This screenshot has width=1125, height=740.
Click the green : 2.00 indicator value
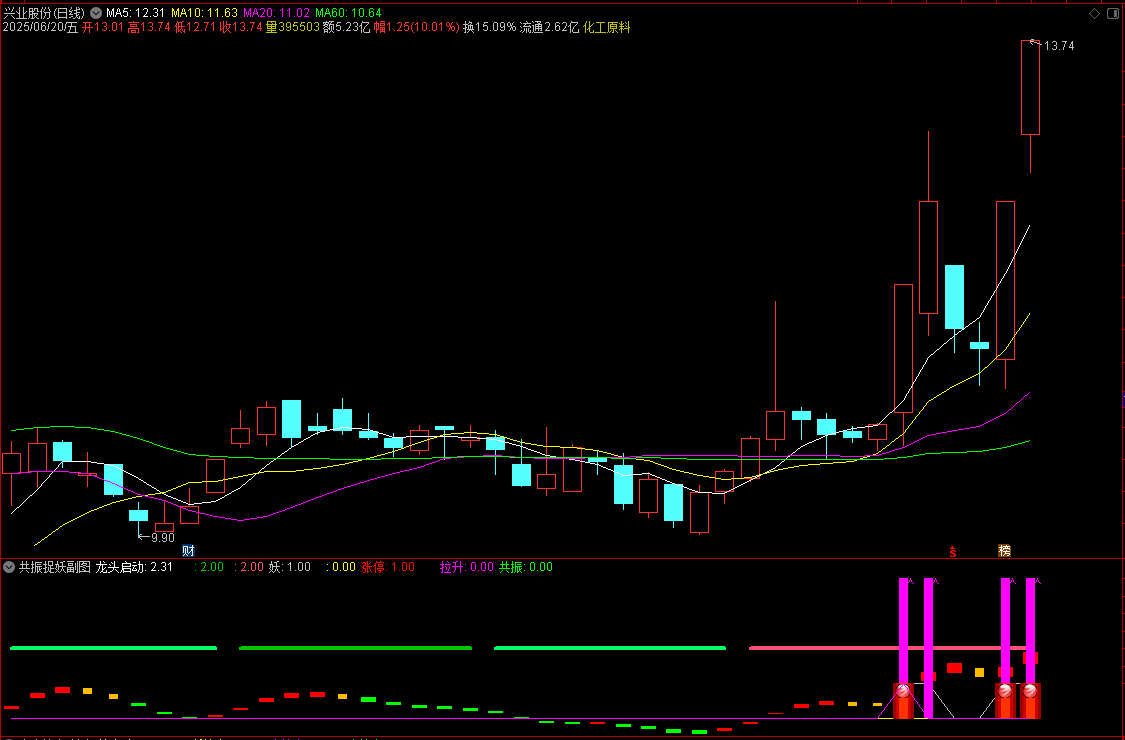(x=209, y=567)
